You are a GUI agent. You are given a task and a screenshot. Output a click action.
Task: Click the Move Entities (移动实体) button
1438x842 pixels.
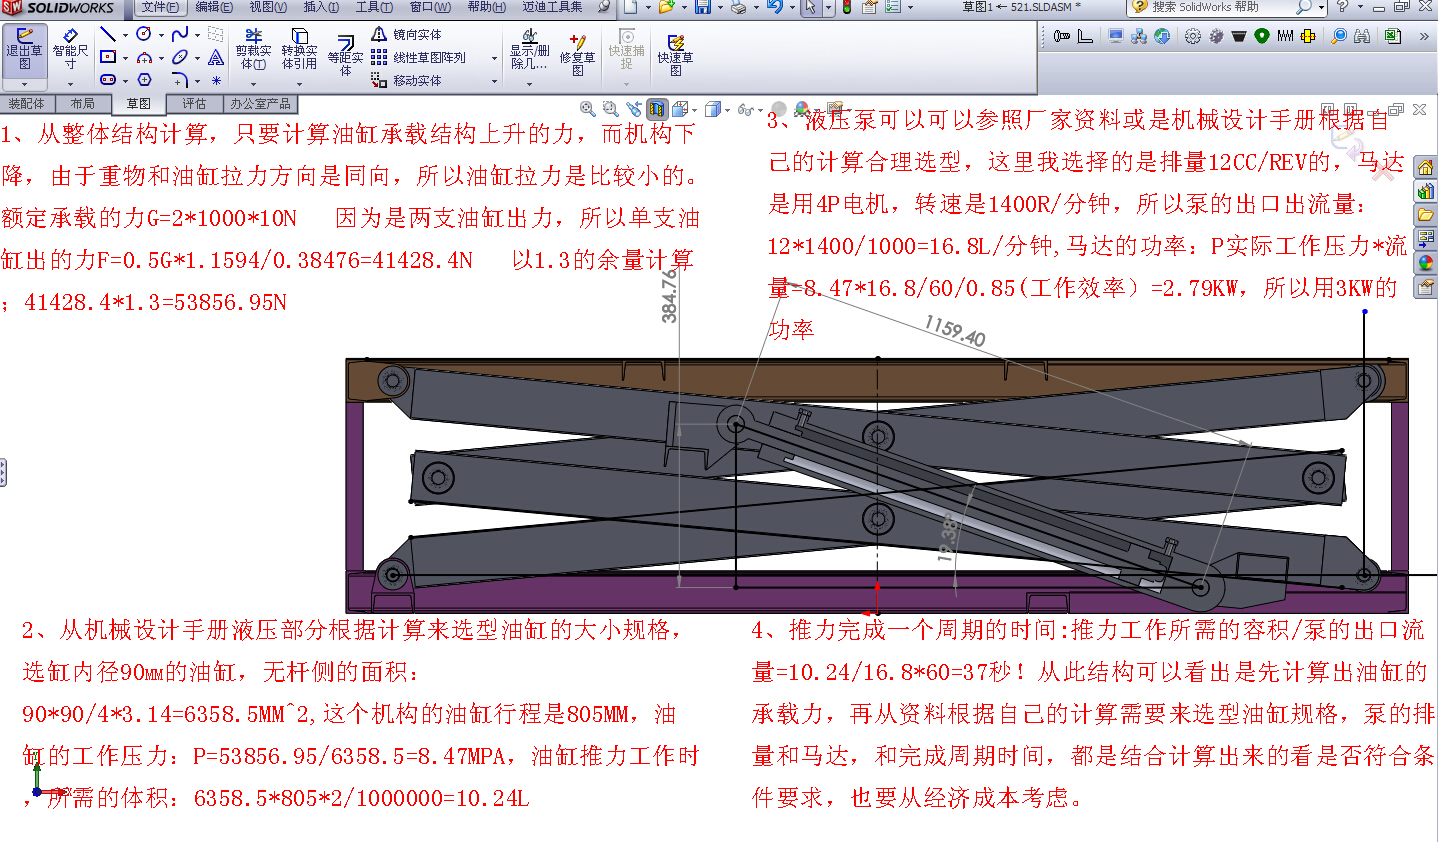point(407,81)
